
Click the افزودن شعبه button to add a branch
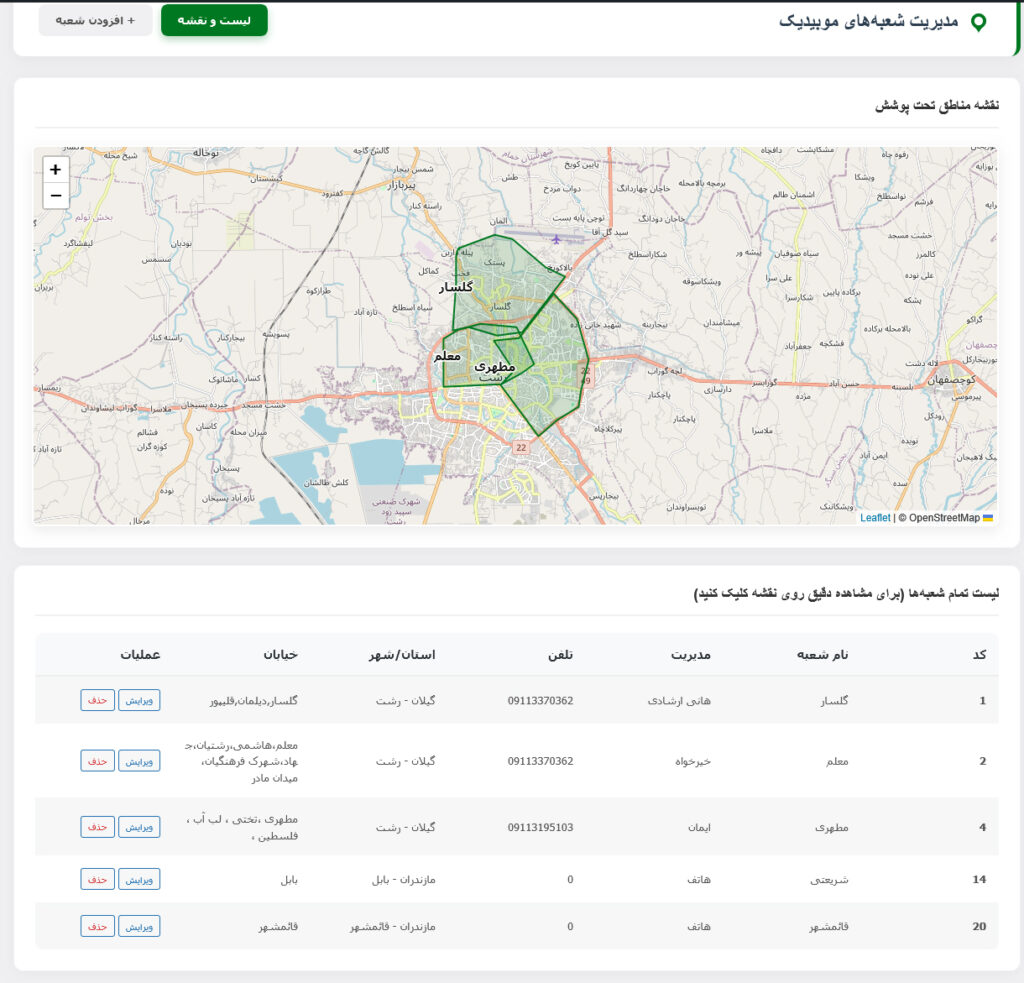coord(95,20)
